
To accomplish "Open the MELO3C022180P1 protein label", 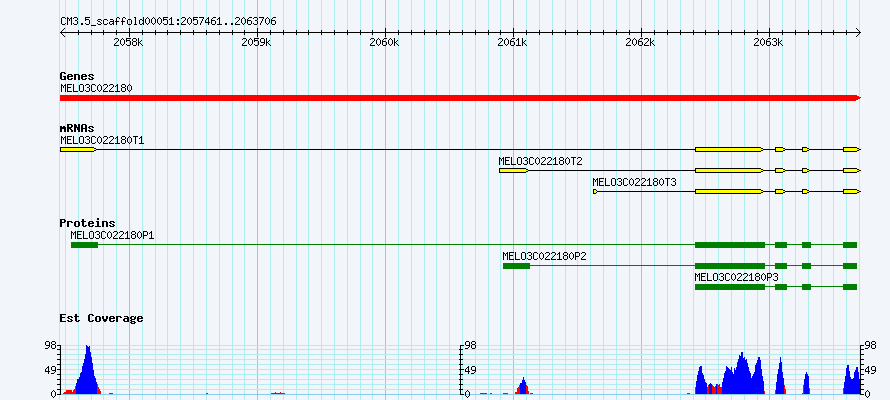I will click(112, 235).
